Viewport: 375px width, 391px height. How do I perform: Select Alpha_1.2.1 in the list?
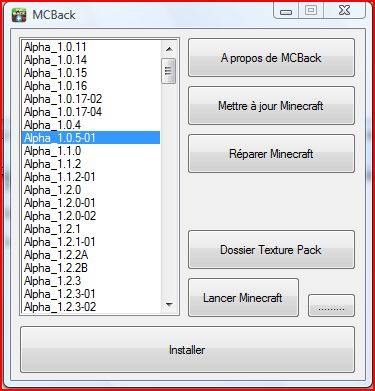[91, 229]
